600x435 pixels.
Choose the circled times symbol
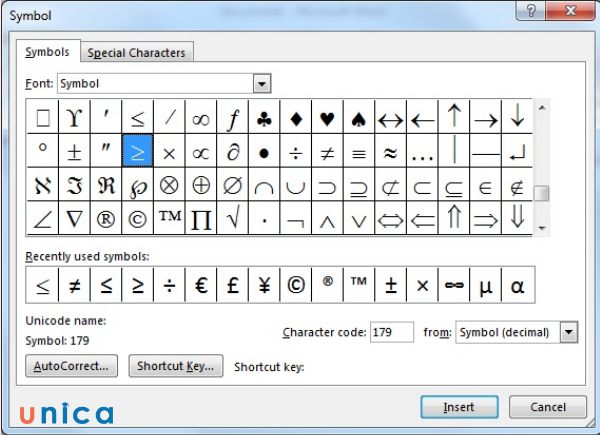pos(169,184)
